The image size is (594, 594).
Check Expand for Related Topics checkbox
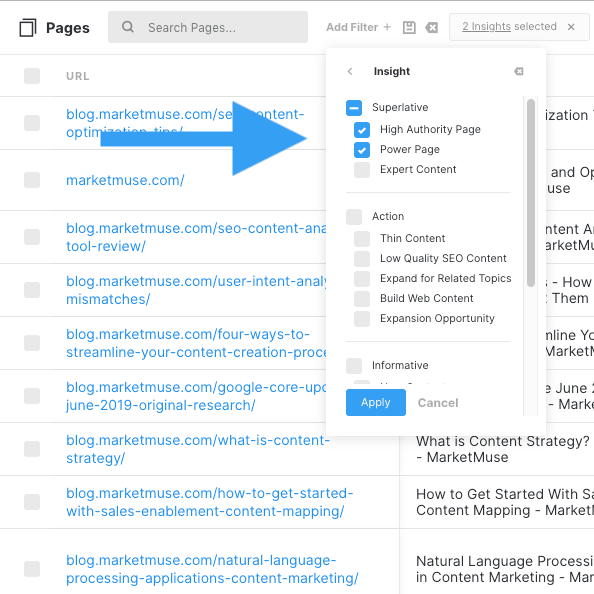click(362, 279)
